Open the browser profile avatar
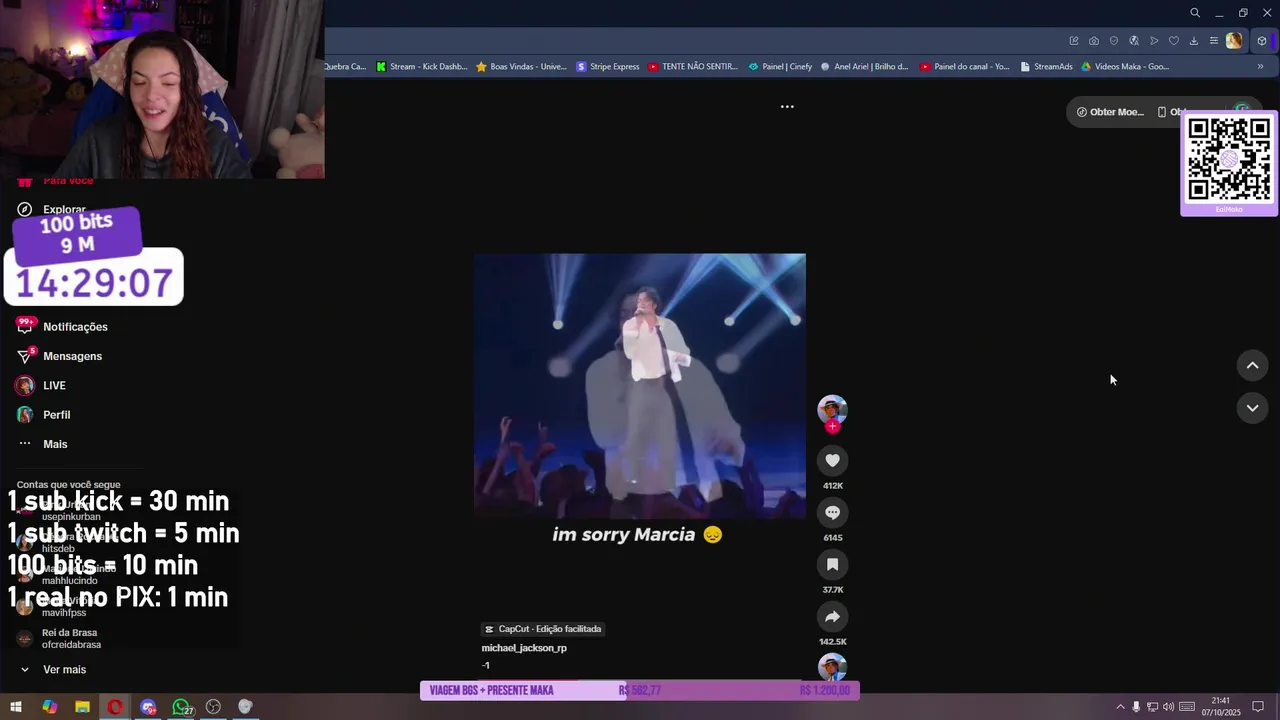 (1234, 41)
